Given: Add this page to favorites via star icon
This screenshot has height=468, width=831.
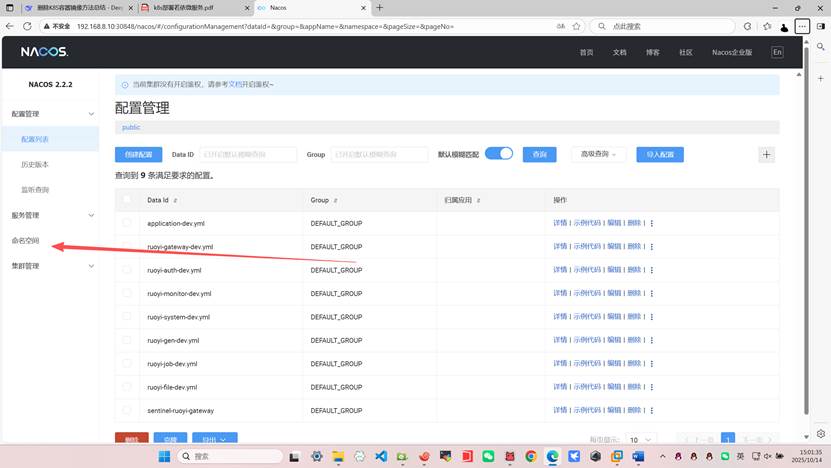Looking at the screenshot, I should click(x=577, y=26).
